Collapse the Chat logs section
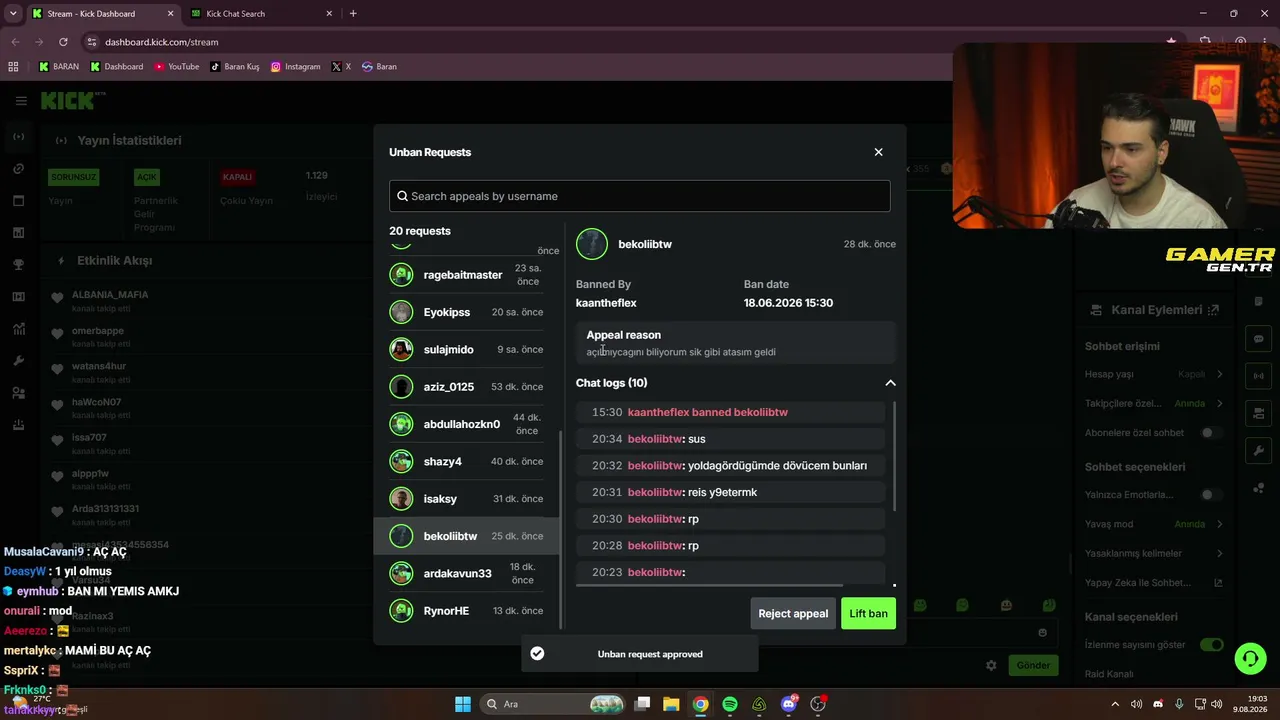1280x720 pixels. (x=890, y=383)
